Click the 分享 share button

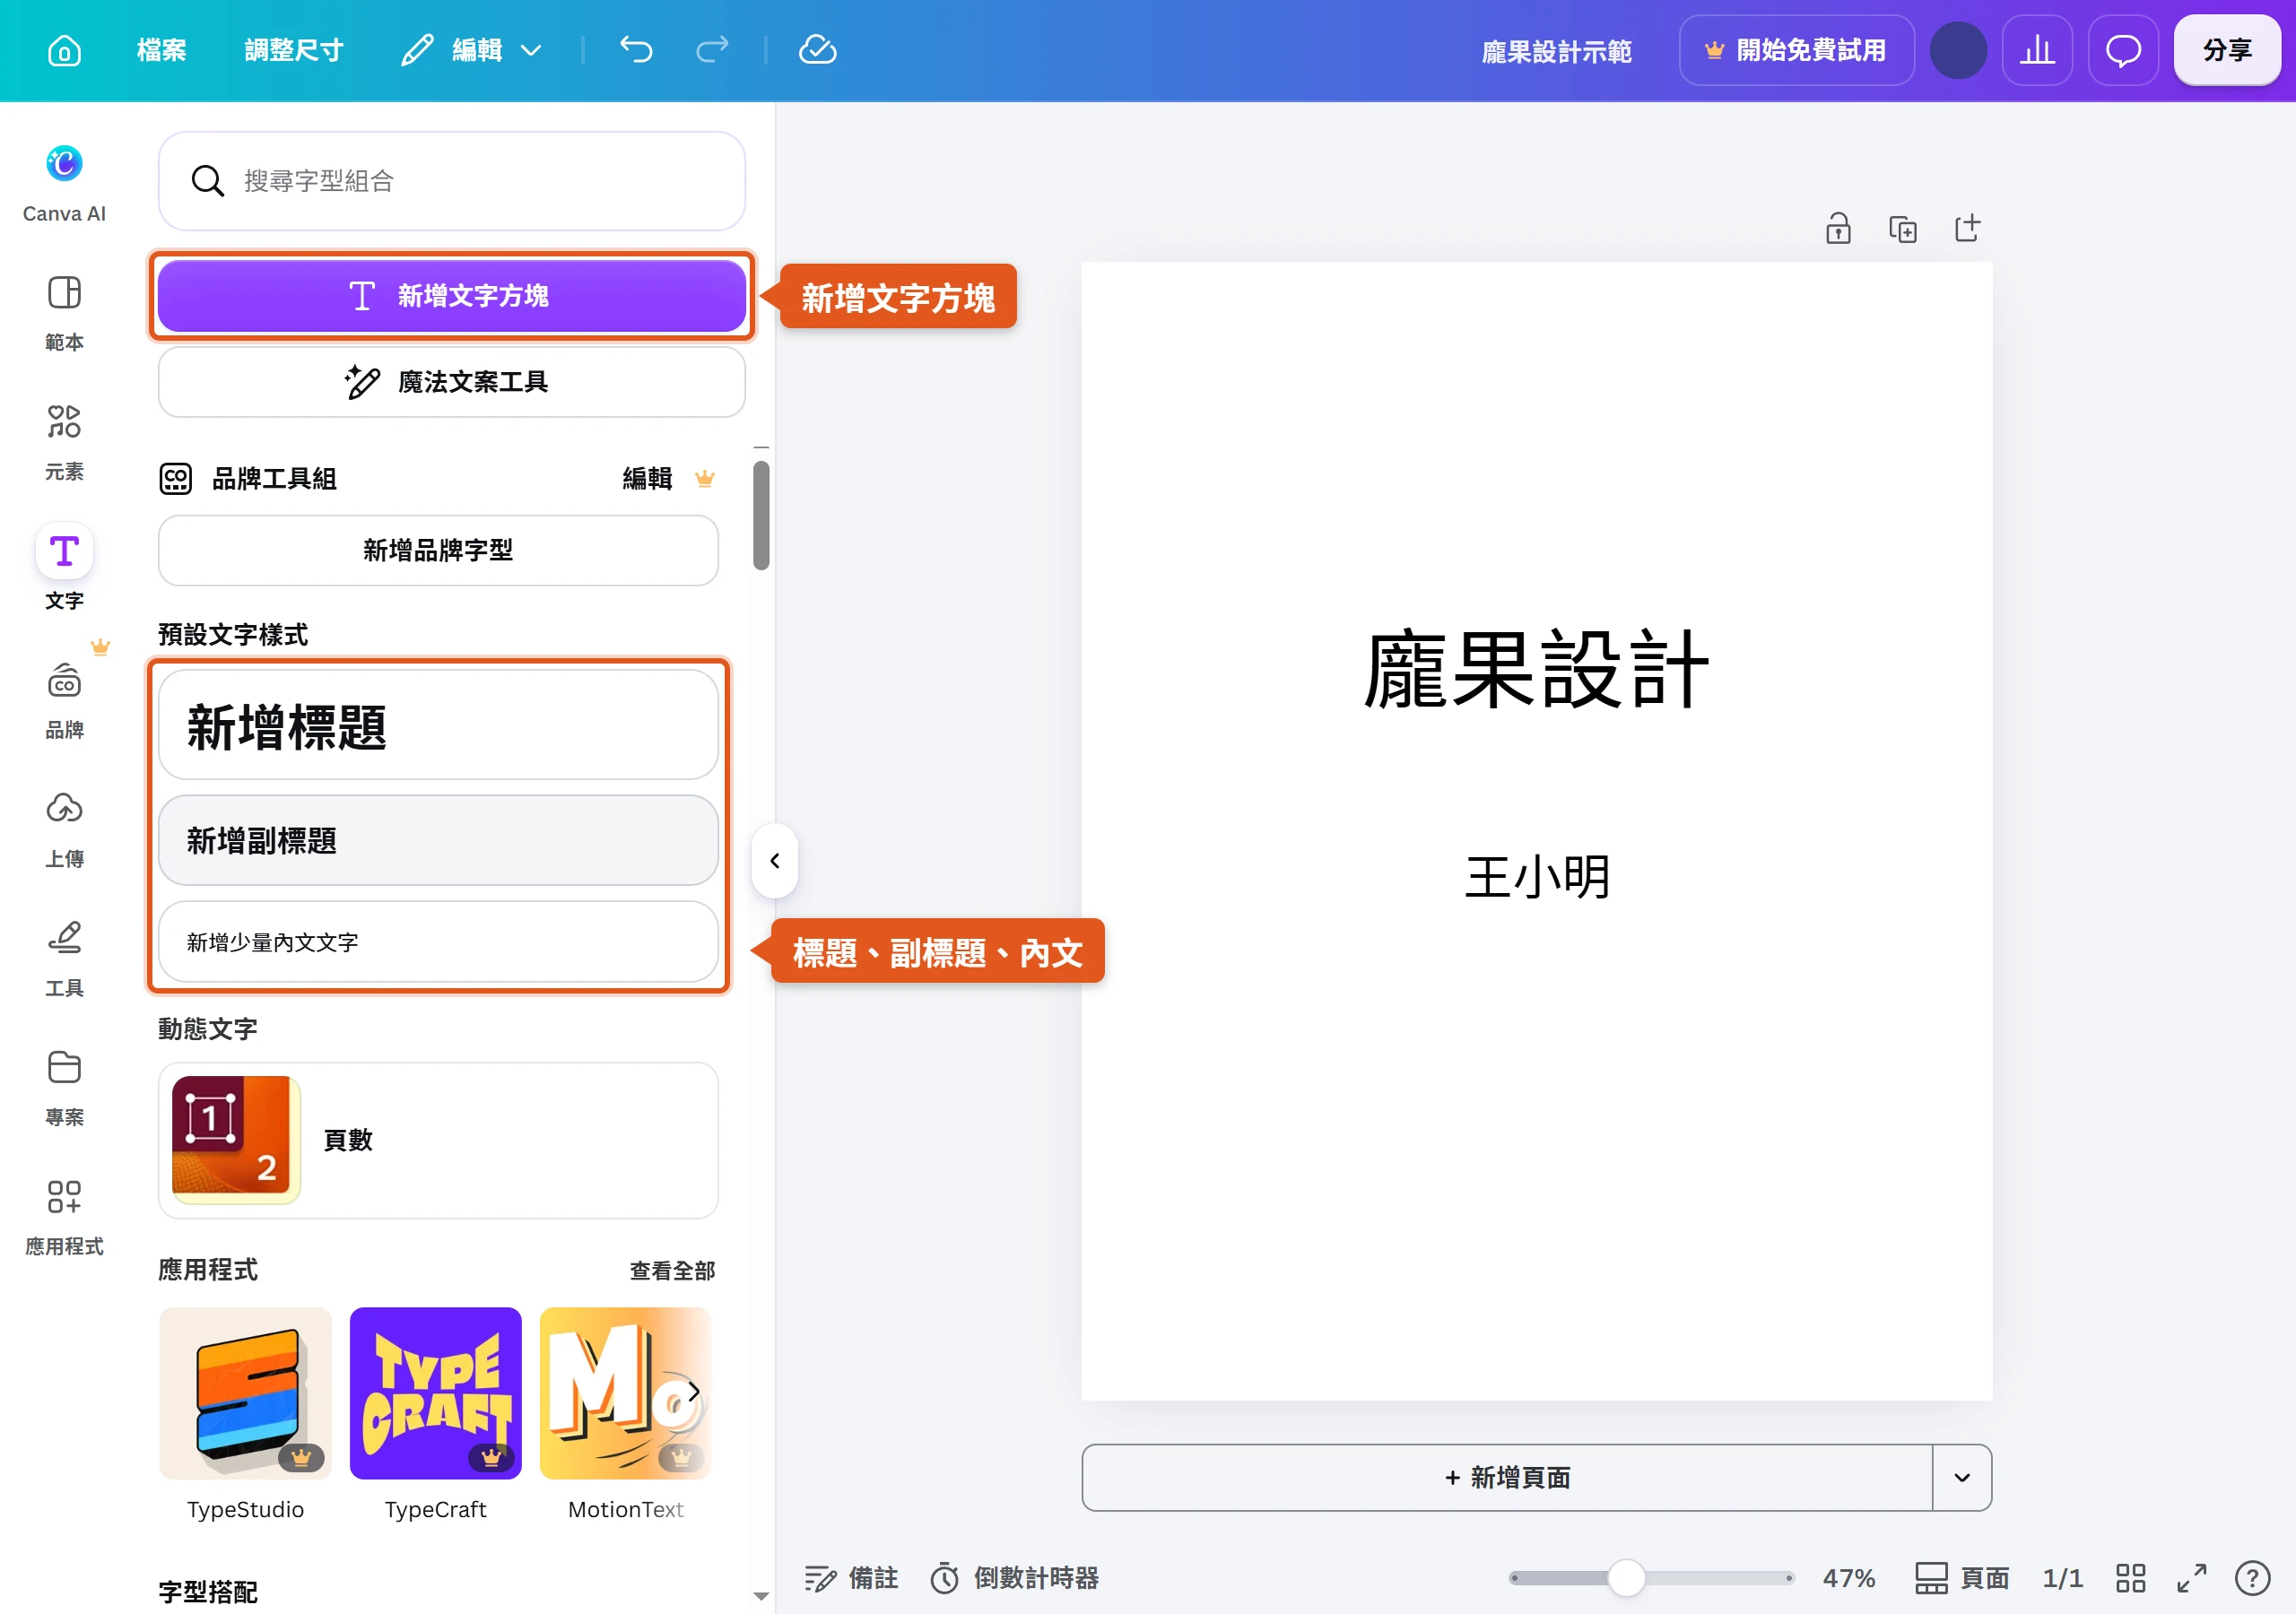[x=2227, y=50]
